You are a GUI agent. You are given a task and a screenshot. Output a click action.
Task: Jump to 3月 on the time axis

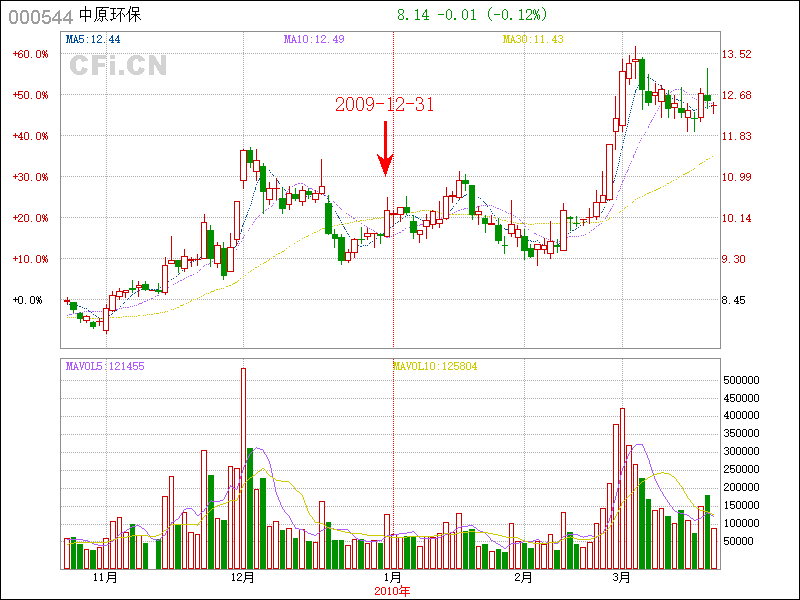622,578
